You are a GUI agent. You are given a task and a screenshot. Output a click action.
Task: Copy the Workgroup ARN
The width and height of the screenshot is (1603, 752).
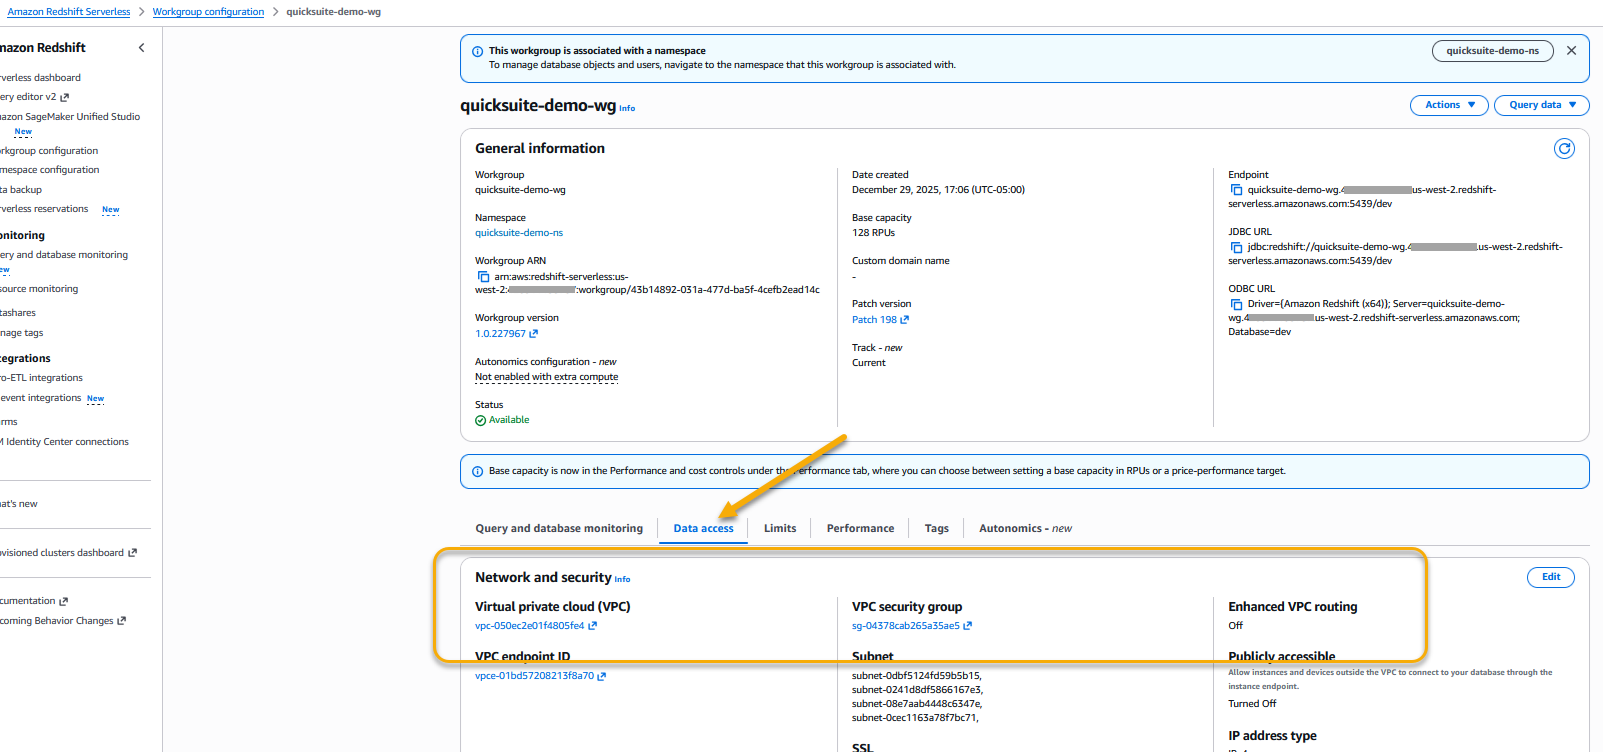coord(483,277)
